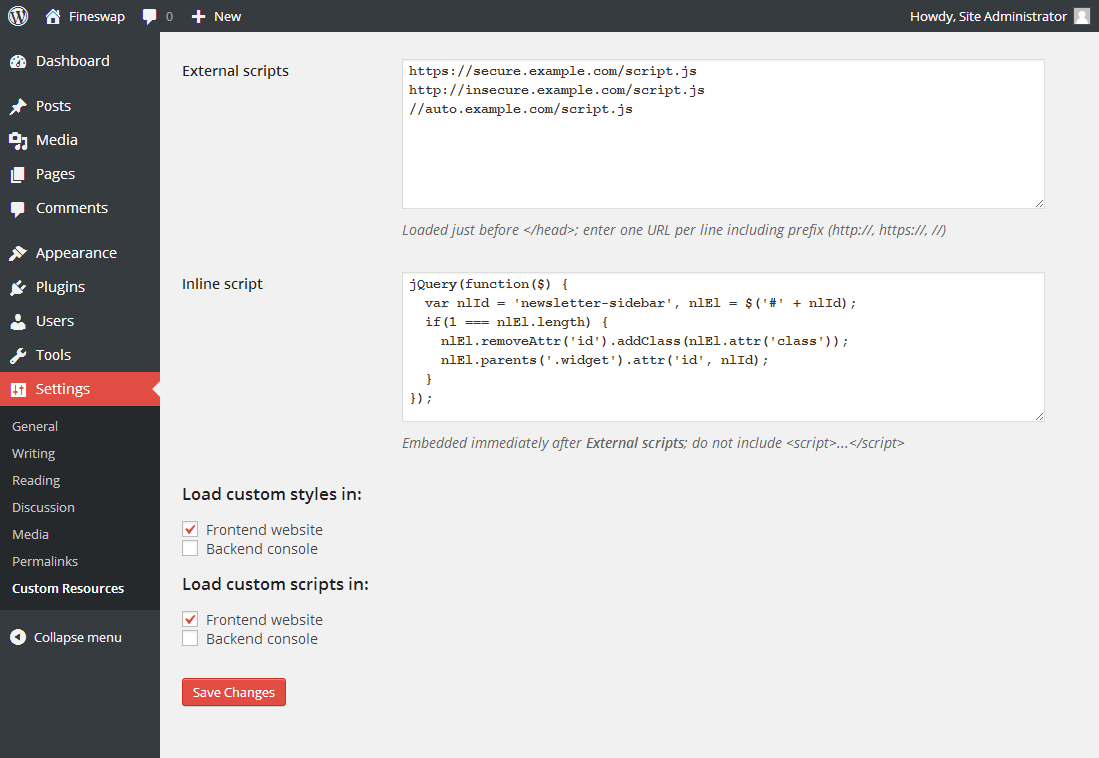Open Writing settings submenu
This screenshot has height=758, width=1099.
point(34,454)
